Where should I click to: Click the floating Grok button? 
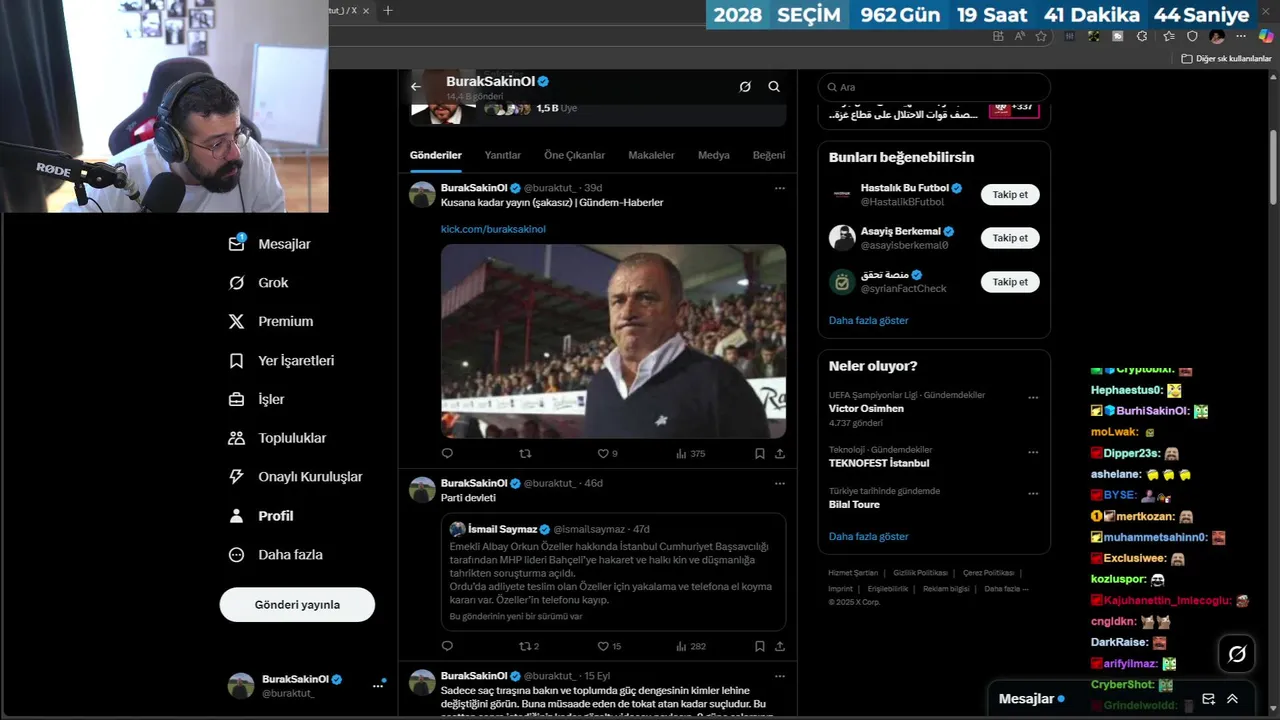(x=1237, y=654)
